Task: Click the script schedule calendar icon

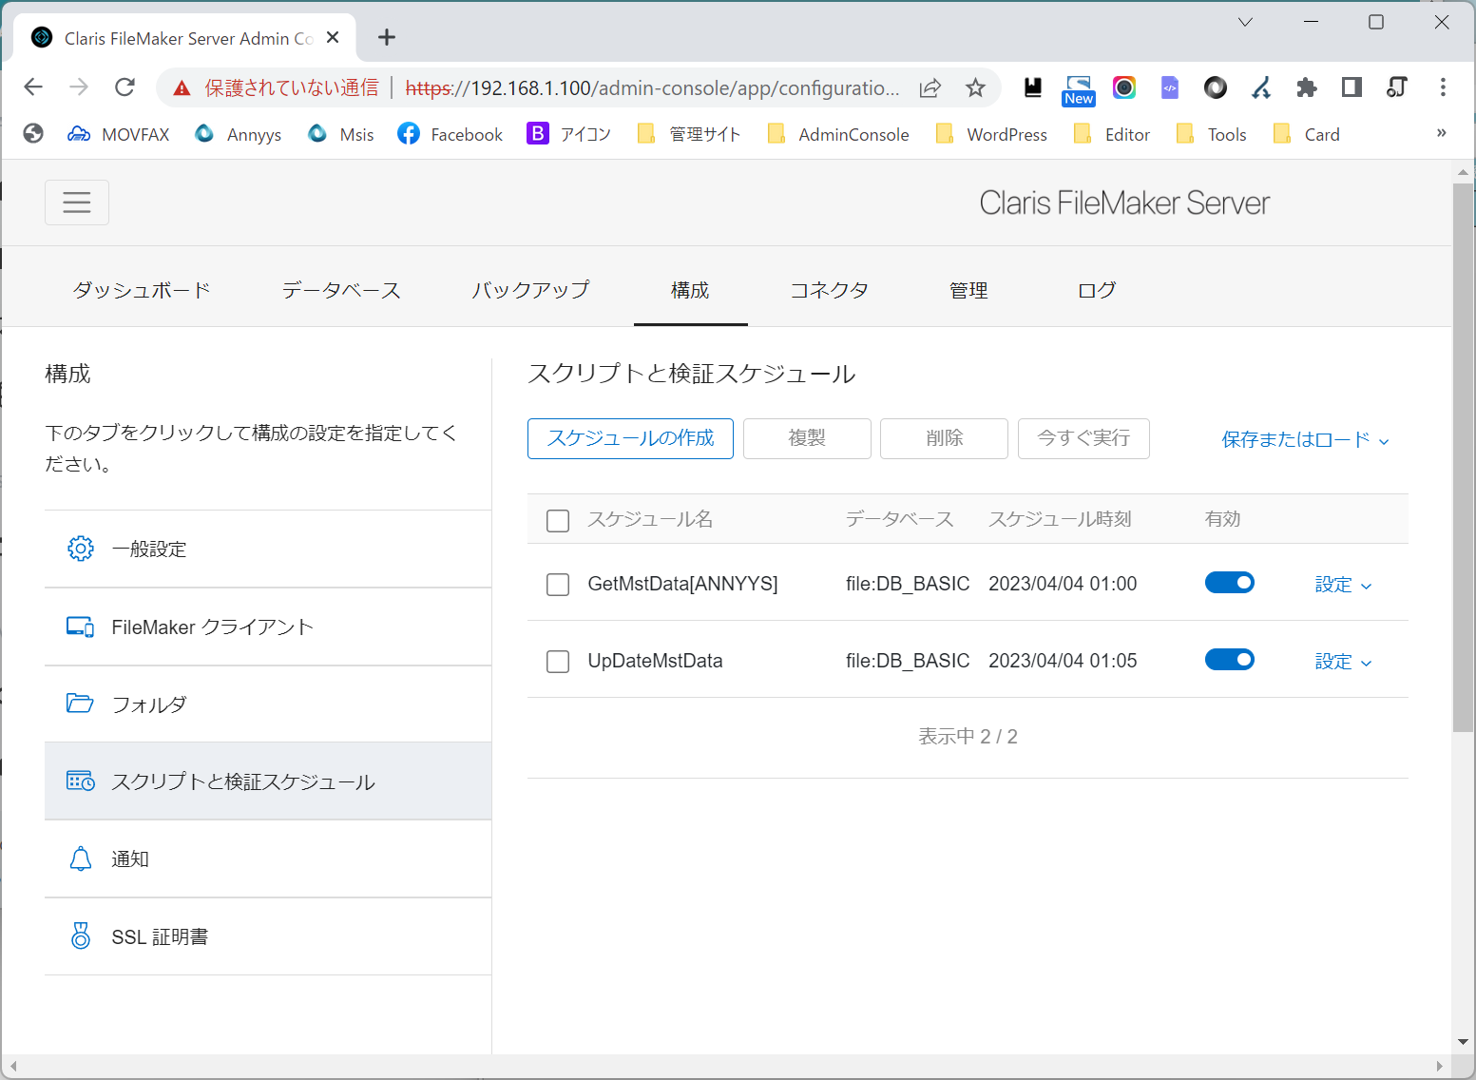Action: tap(80, 782)
